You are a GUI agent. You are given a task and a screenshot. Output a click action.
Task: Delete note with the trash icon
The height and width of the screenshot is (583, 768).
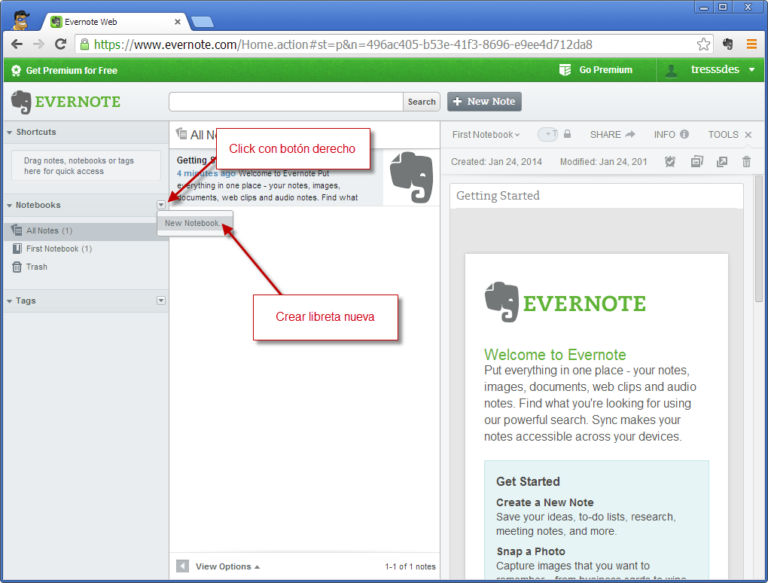coord(746,162)
